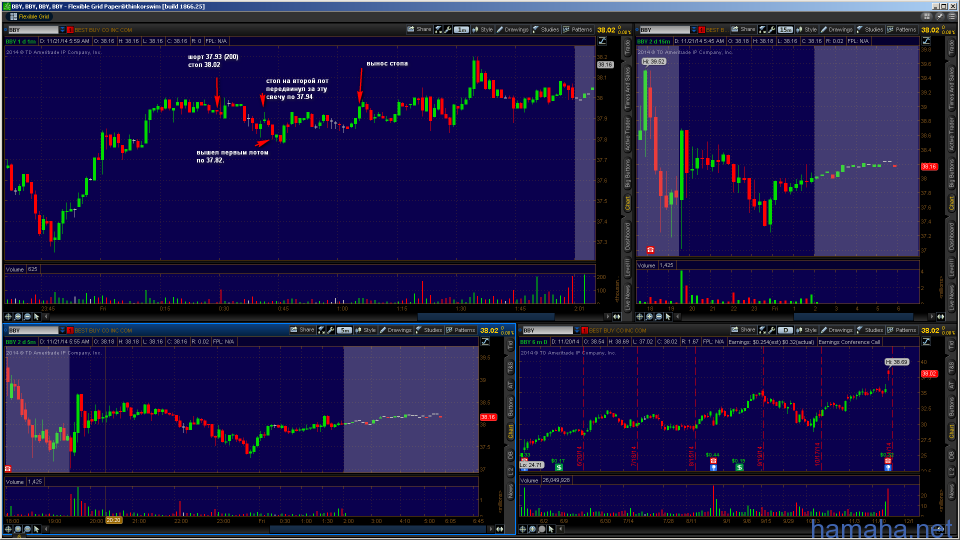Open the wrench settings in the 15m chart
This screenshot has height=540, width=960.
tap(771, 29)
